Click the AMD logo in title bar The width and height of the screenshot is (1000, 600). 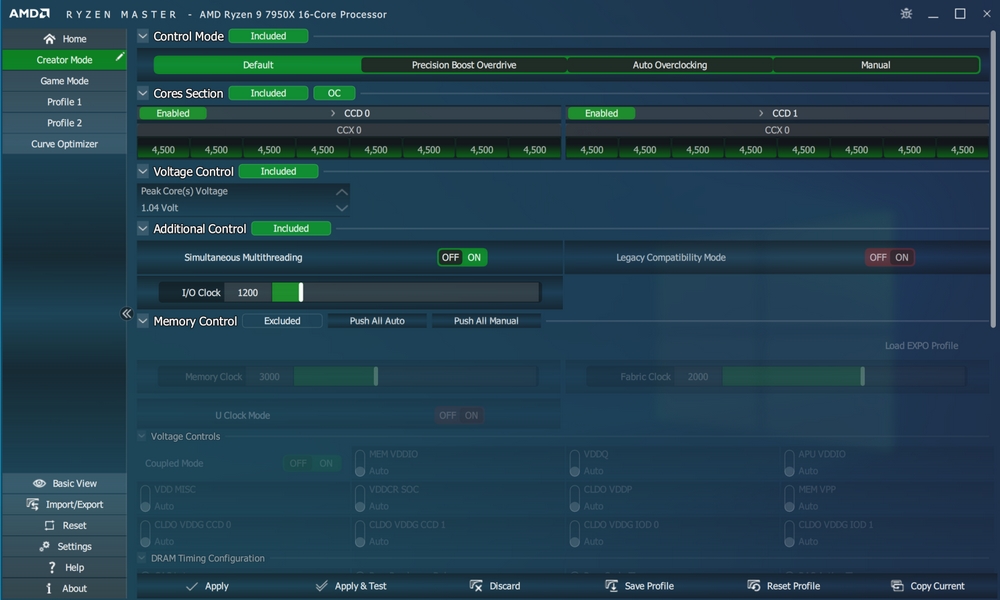tap(29, 13)
